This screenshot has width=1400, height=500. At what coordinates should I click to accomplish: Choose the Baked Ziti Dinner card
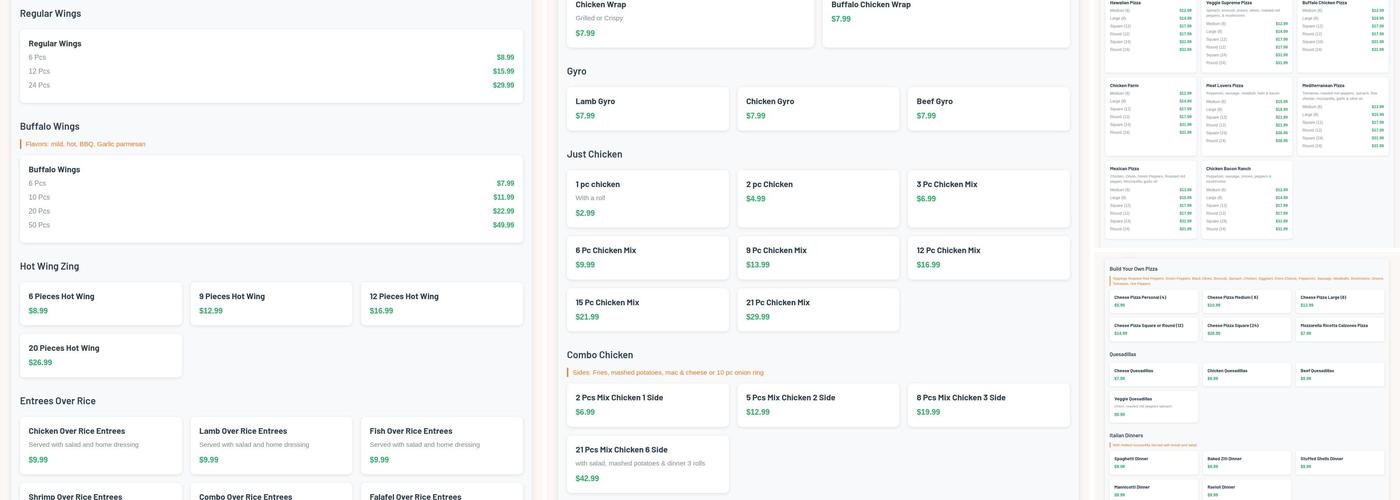(1247, 462)
